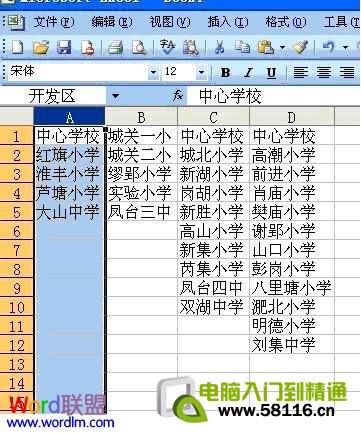Image resolution: width=361 pixels, height=433 pixels.
Task: Click the Research binoculars icon
Action: 191,47
